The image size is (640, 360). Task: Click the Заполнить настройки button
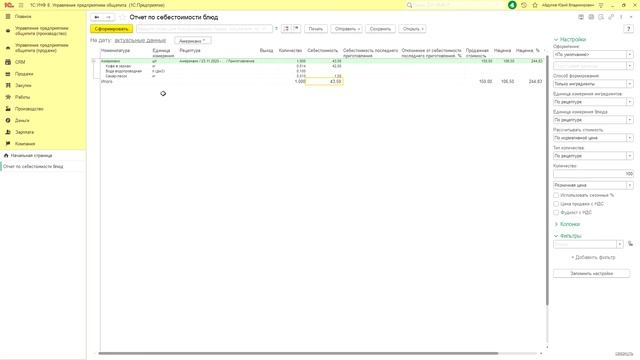point(591,273)
